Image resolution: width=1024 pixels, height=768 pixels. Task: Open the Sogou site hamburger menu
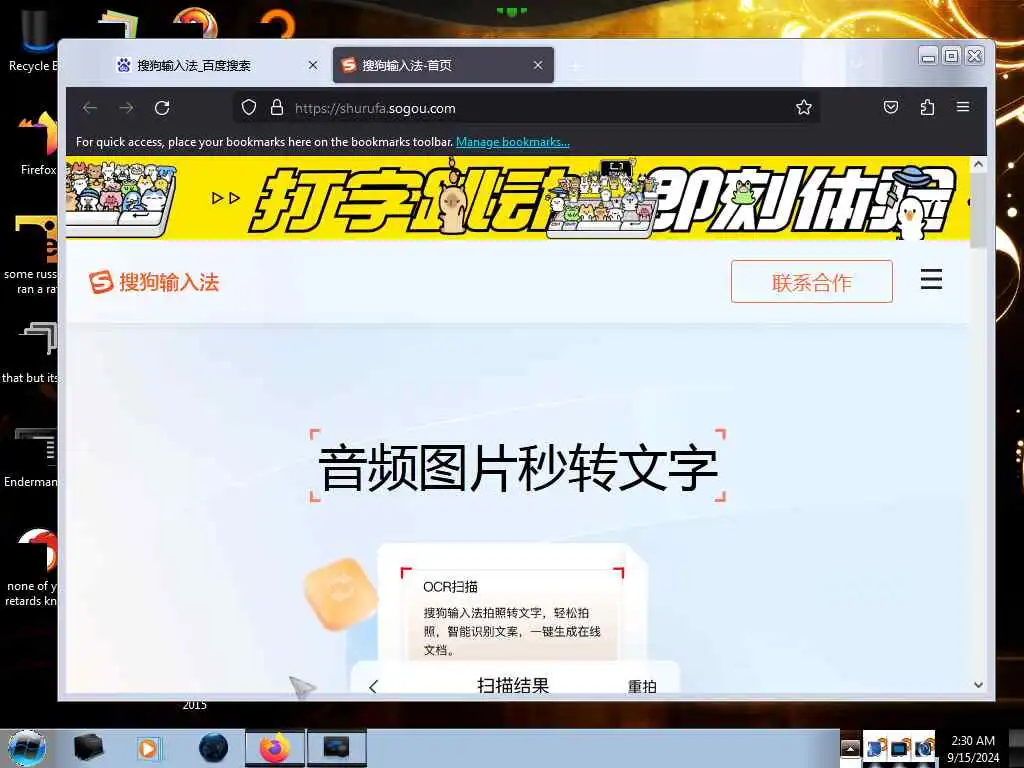pyautogui.click(x=931, y=279)
